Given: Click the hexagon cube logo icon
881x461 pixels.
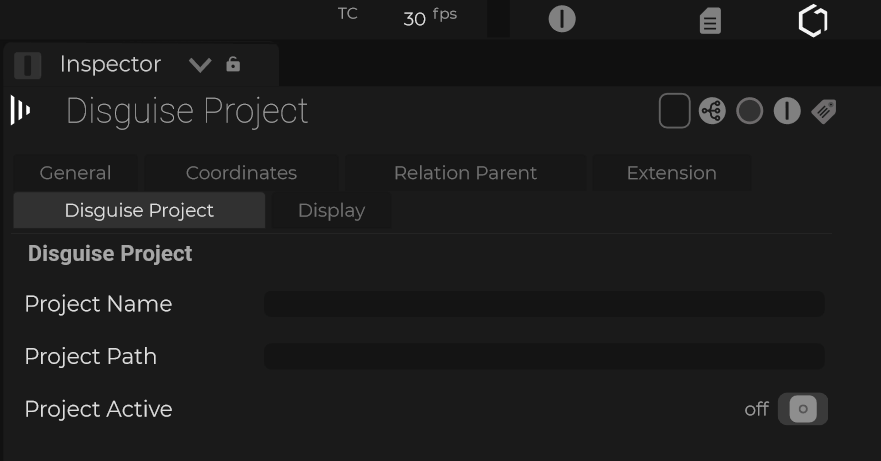Looking at the screenshot, I should point(813,20).
